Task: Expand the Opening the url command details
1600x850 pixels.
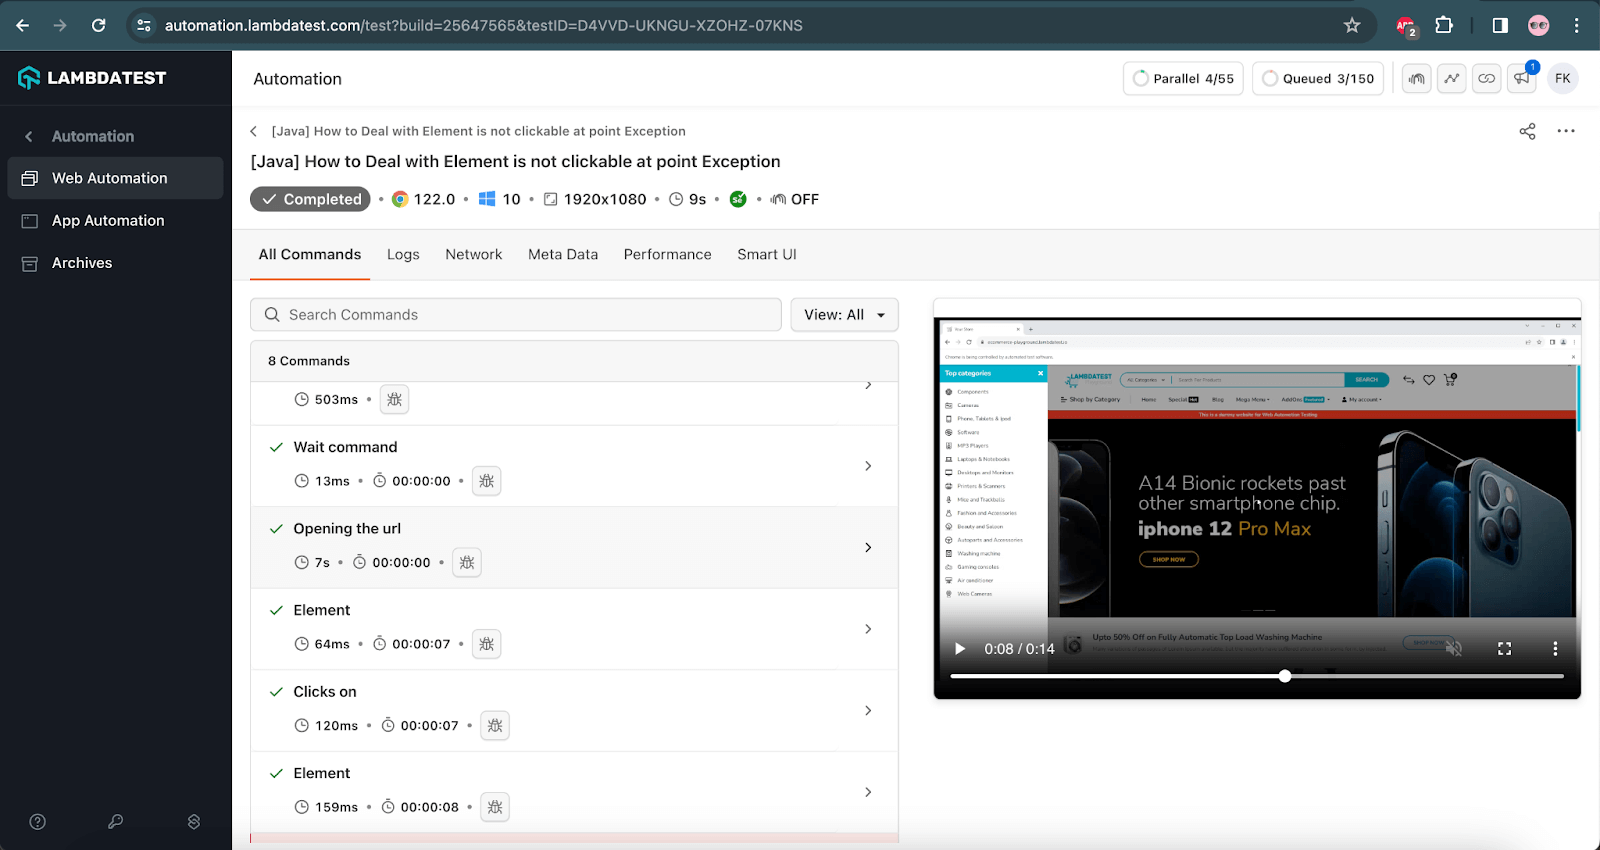Action: click(x=868, y=548)
